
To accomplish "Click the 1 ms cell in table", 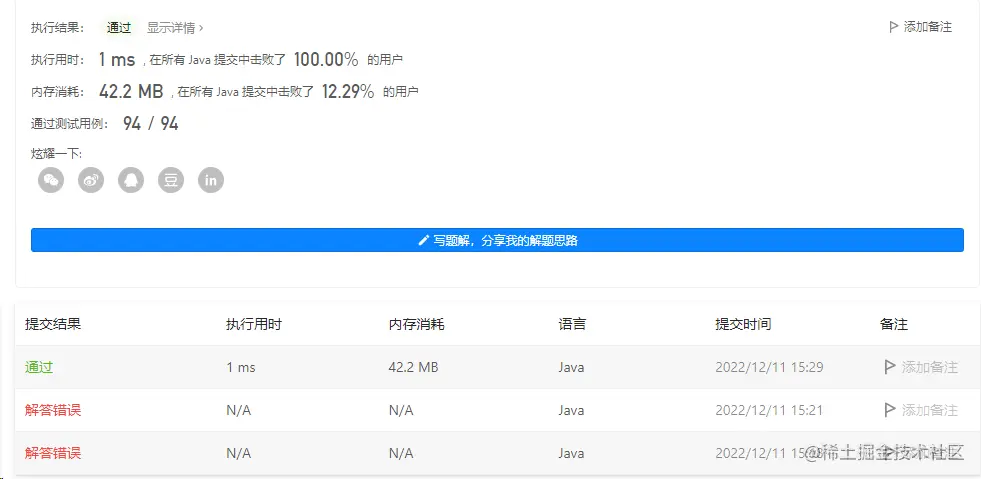I will coord(241,367).
